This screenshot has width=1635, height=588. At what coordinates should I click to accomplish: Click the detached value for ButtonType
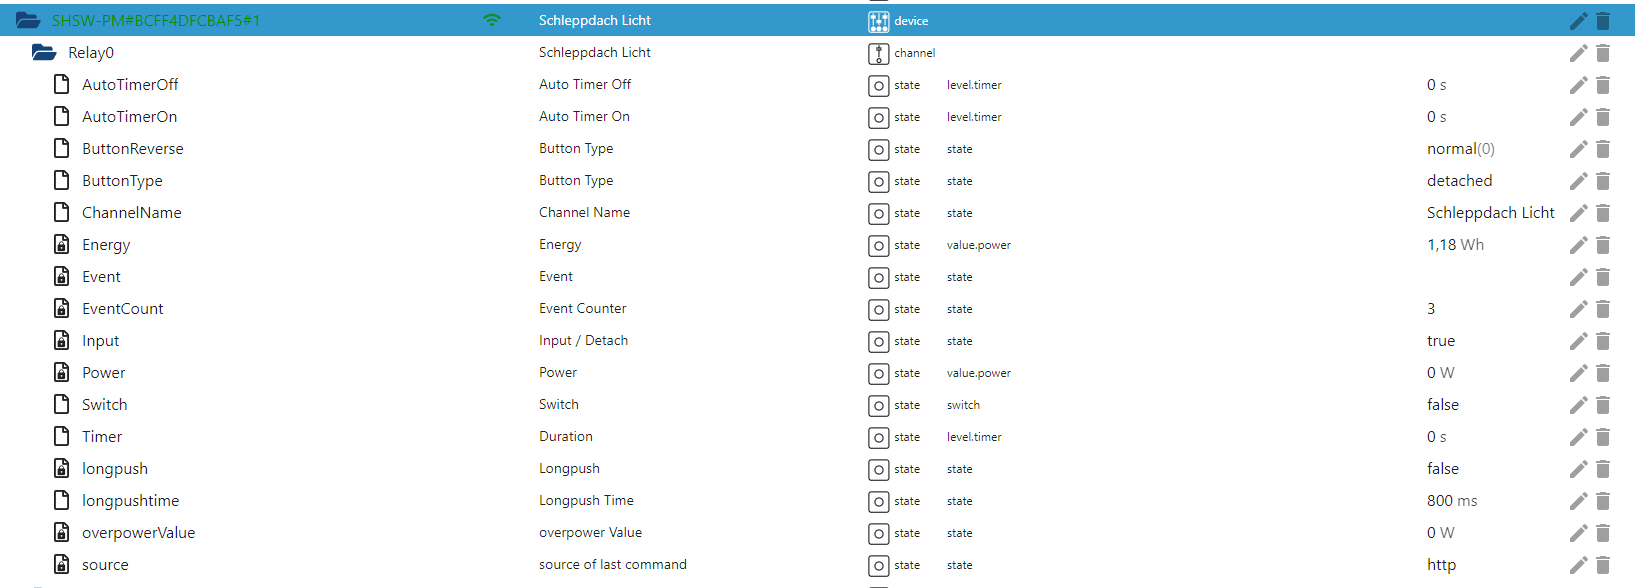(x=1459, y=181)
